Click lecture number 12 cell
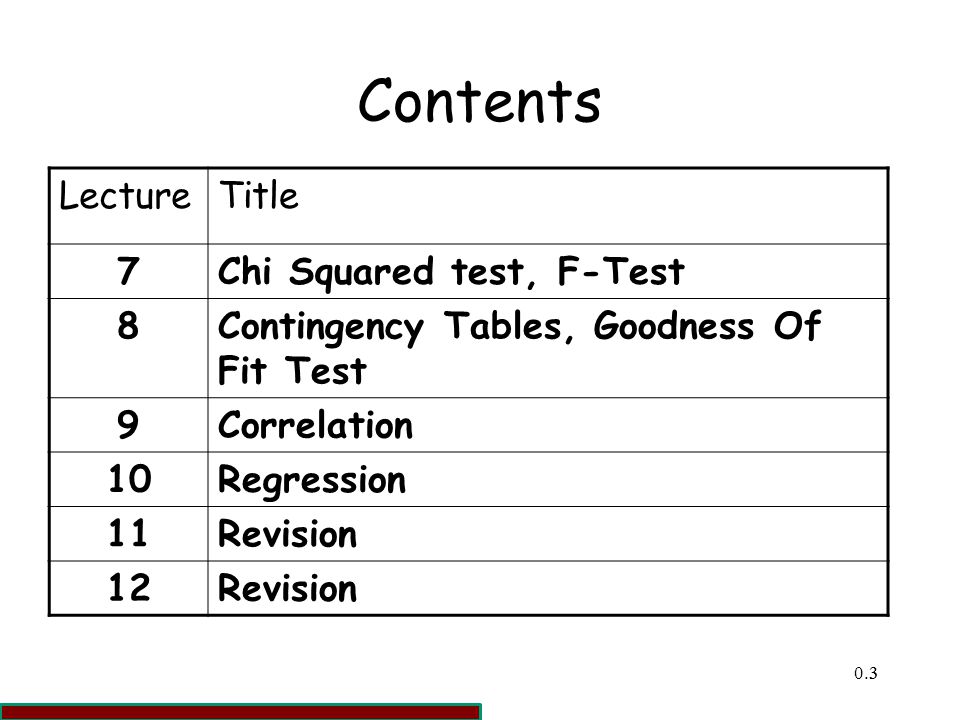Image resolution: width=960 pixels, height=720 pixels. tap(129, 588)
